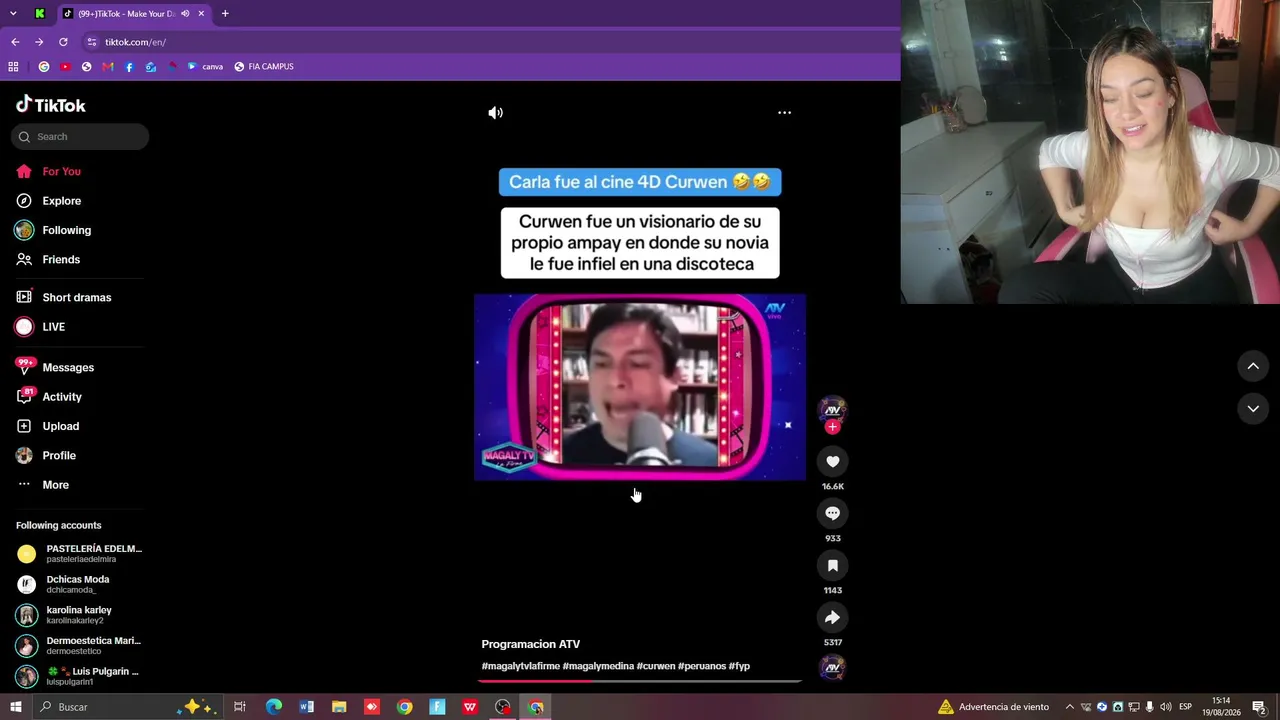Switch to the Kick browser tab

[39, 13]
